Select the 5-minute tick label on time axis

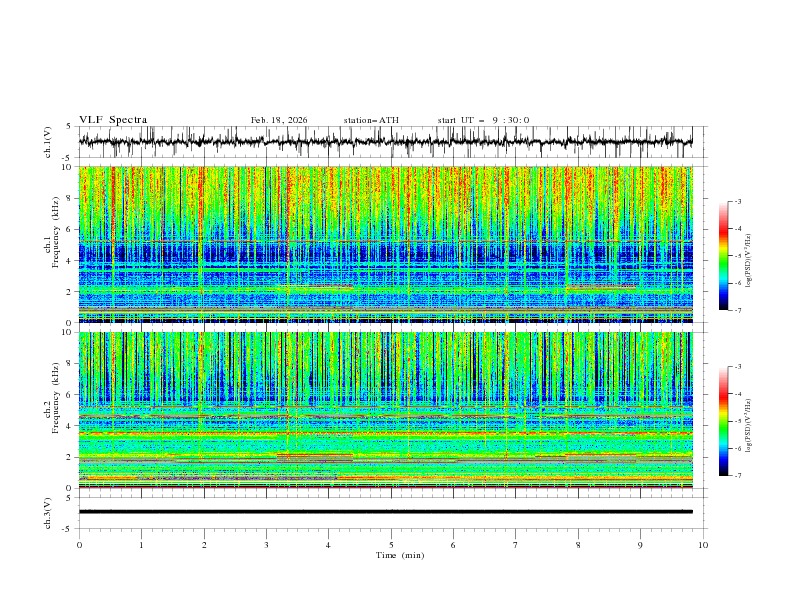pyautogui.click(x=391, y=545)
